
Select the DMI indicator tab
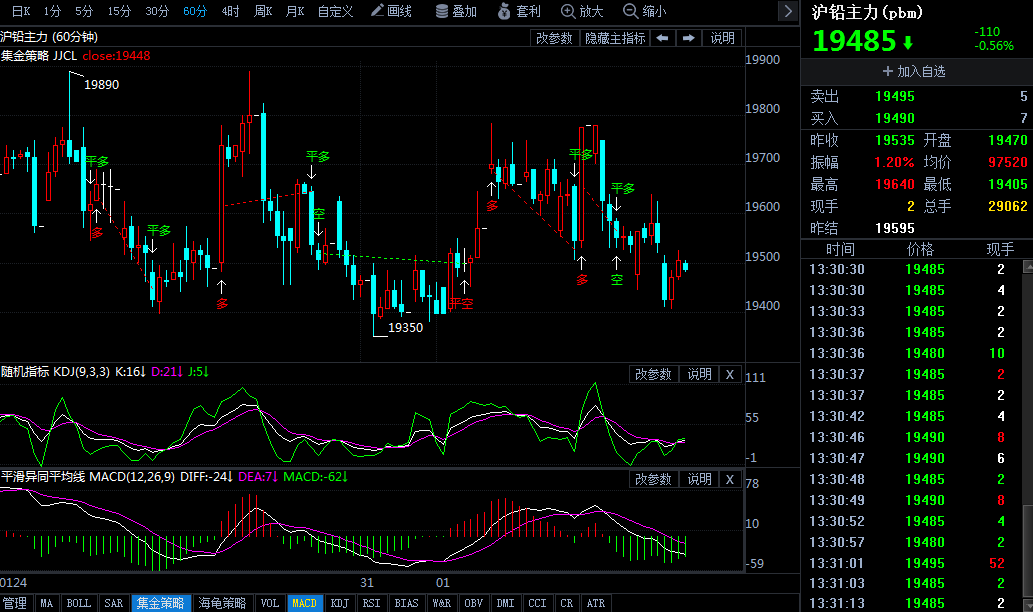(505, 603)
